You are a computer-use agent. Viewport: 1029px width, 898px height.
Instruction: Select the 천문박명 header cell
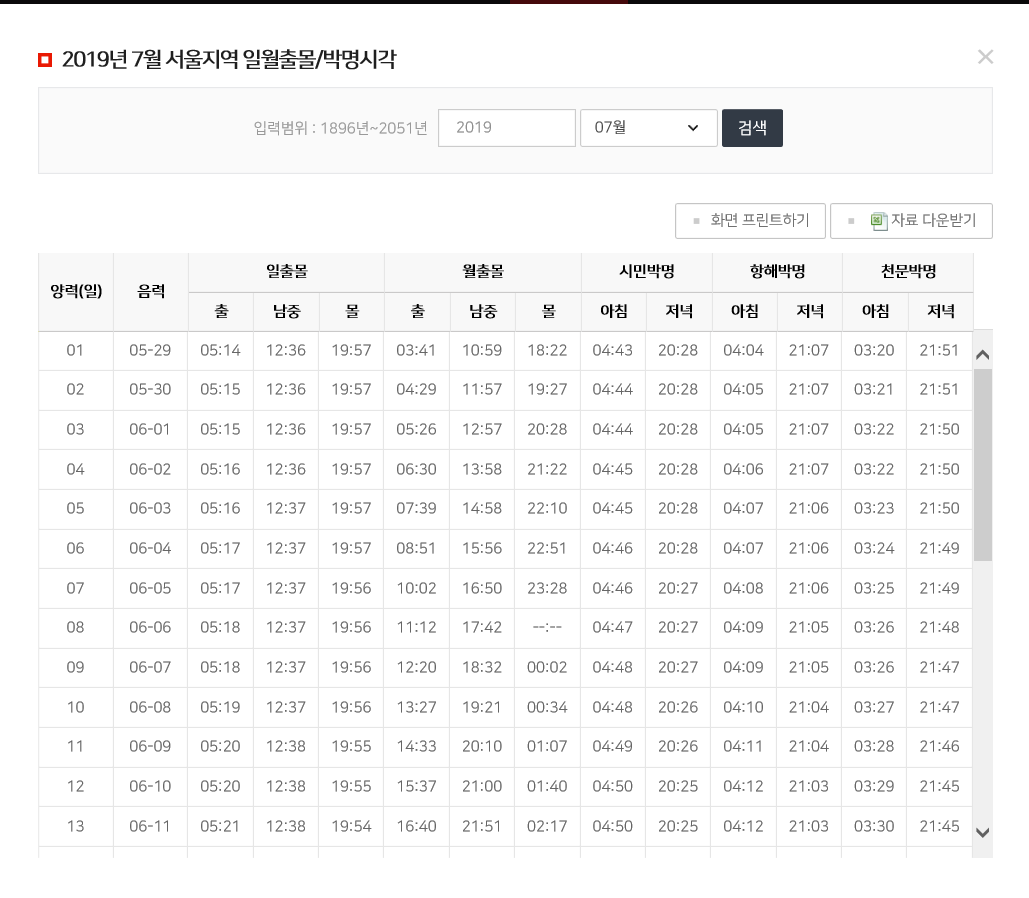tap(908, 272)
